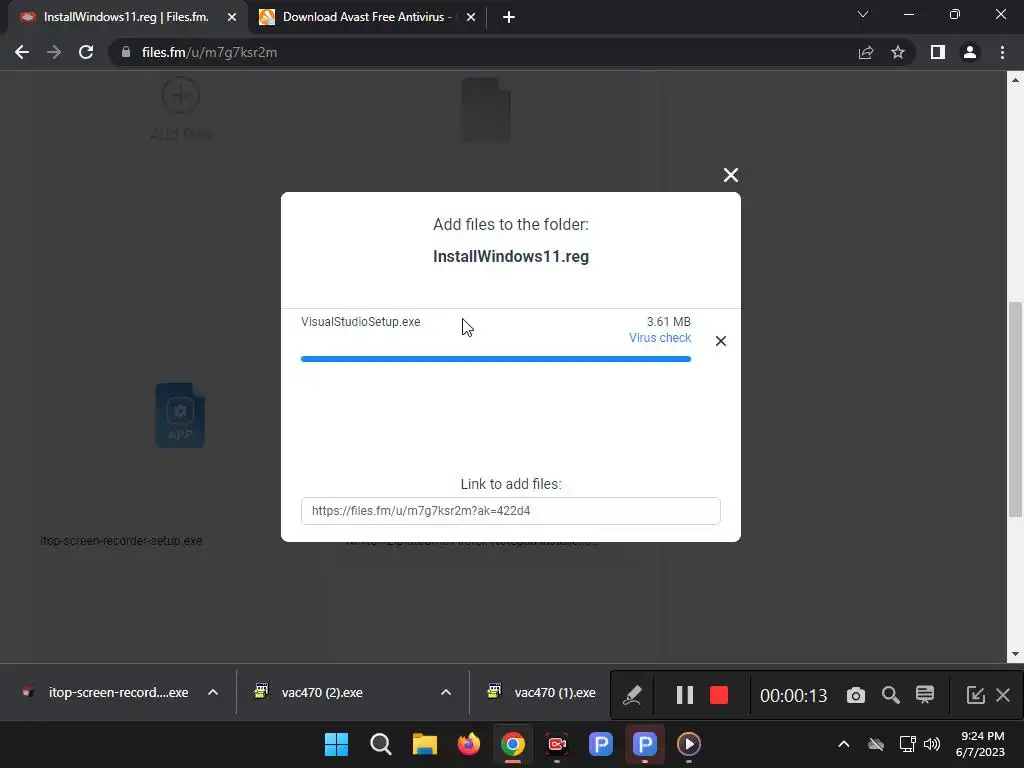Pause the screen recording

684,695
